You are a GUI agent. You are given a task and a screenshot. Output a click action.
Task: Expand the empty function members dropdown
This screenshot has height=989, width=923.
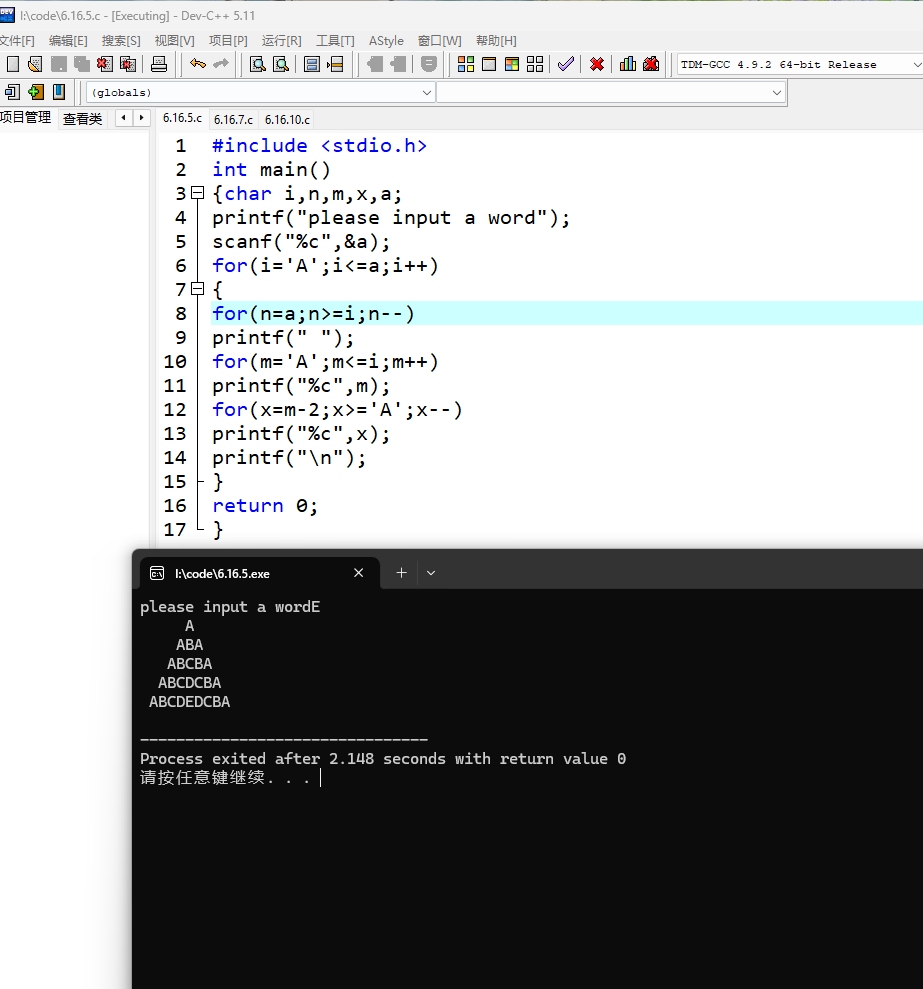(777, 93)
